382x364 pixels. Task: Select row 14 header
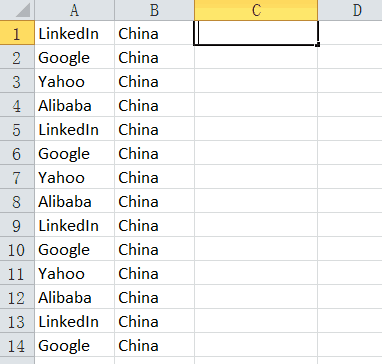[x=17, y=345]
